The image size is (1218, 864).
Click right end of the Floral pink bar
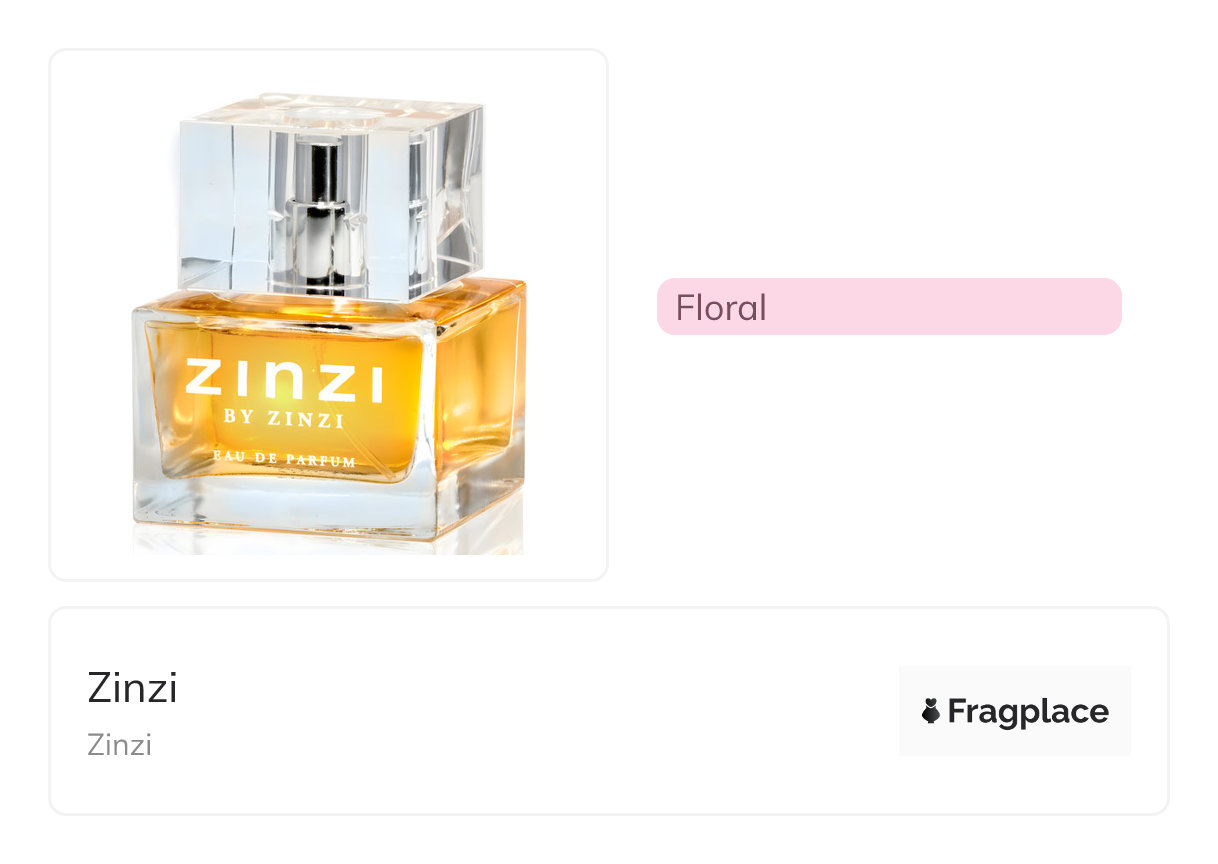[1100, 307]
